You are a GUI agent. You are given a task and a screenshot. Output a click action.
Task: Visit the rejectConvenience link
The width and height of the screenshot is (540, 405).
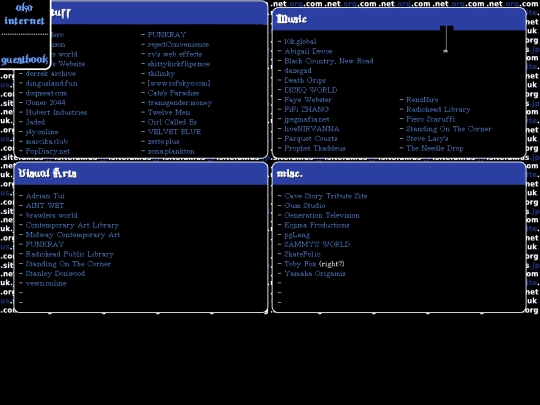(178, 44)
